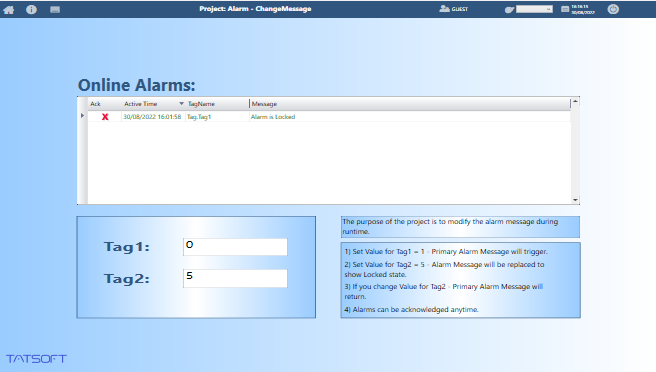This screenshot has height=372, width=656.
Task: Click the calendar icon next to date
Action: 565,9
